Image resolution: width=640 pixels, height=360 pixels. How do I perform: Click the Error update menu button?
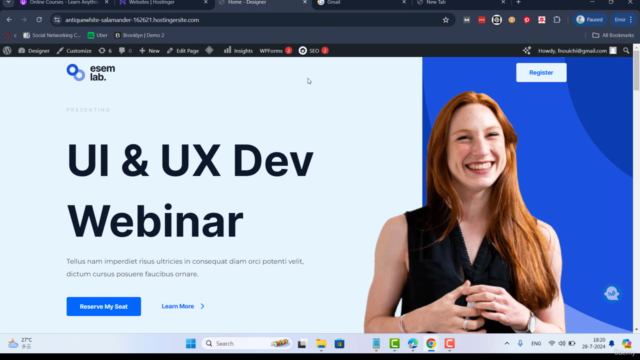click(623, 20)
